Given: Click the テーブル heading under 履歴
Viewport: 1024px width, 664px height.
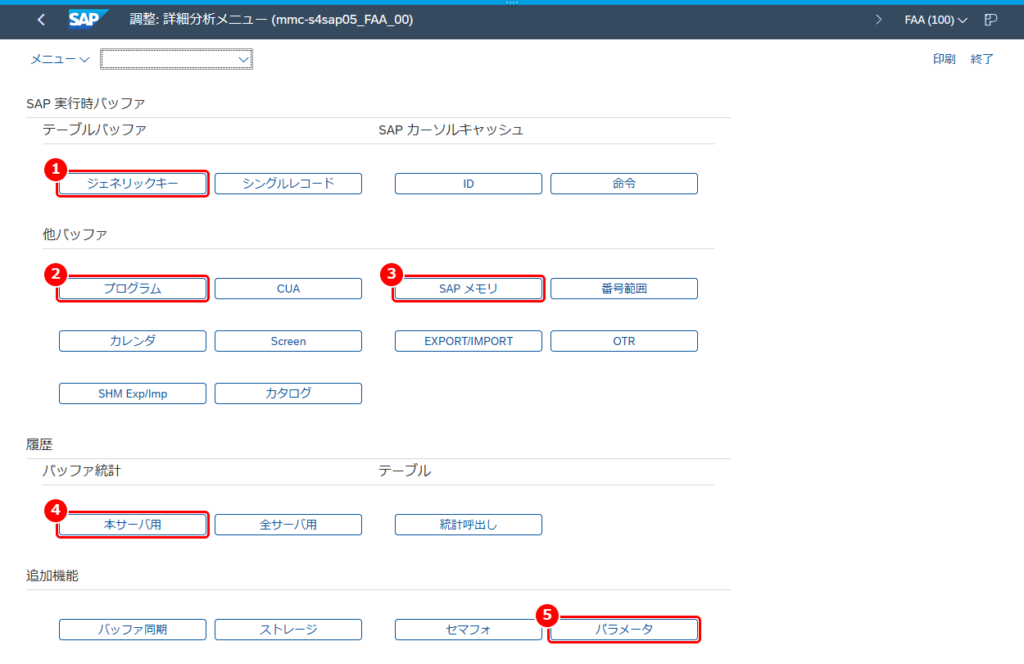Looking at the screenshot, I should tap(404, 470).
